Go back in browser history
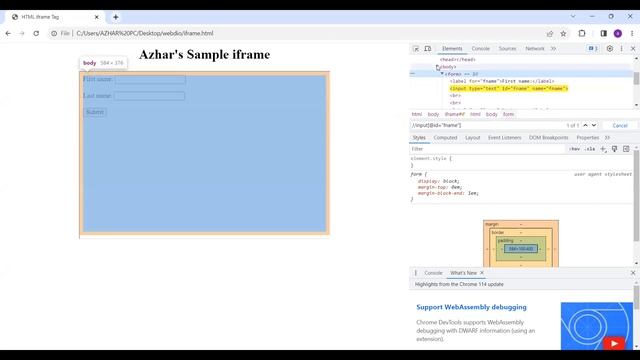Screen dimensions: 640x360 [8, 33]
